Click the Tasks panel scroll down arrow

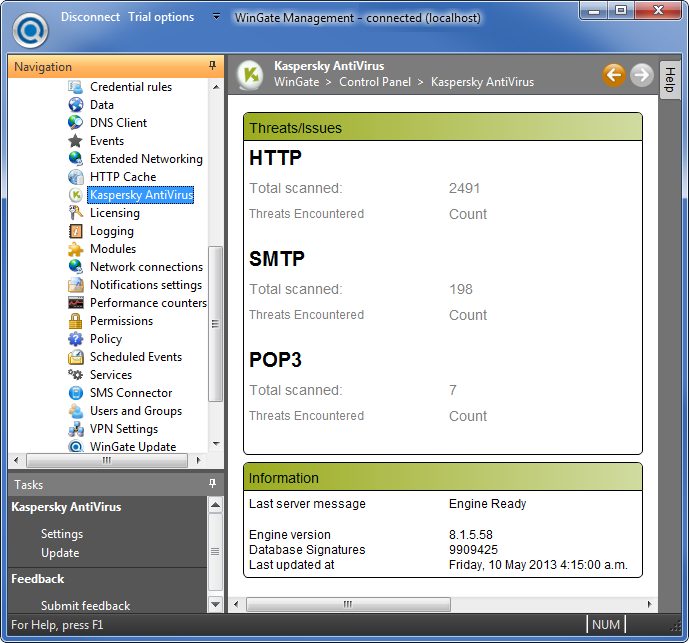click(215, 604)
